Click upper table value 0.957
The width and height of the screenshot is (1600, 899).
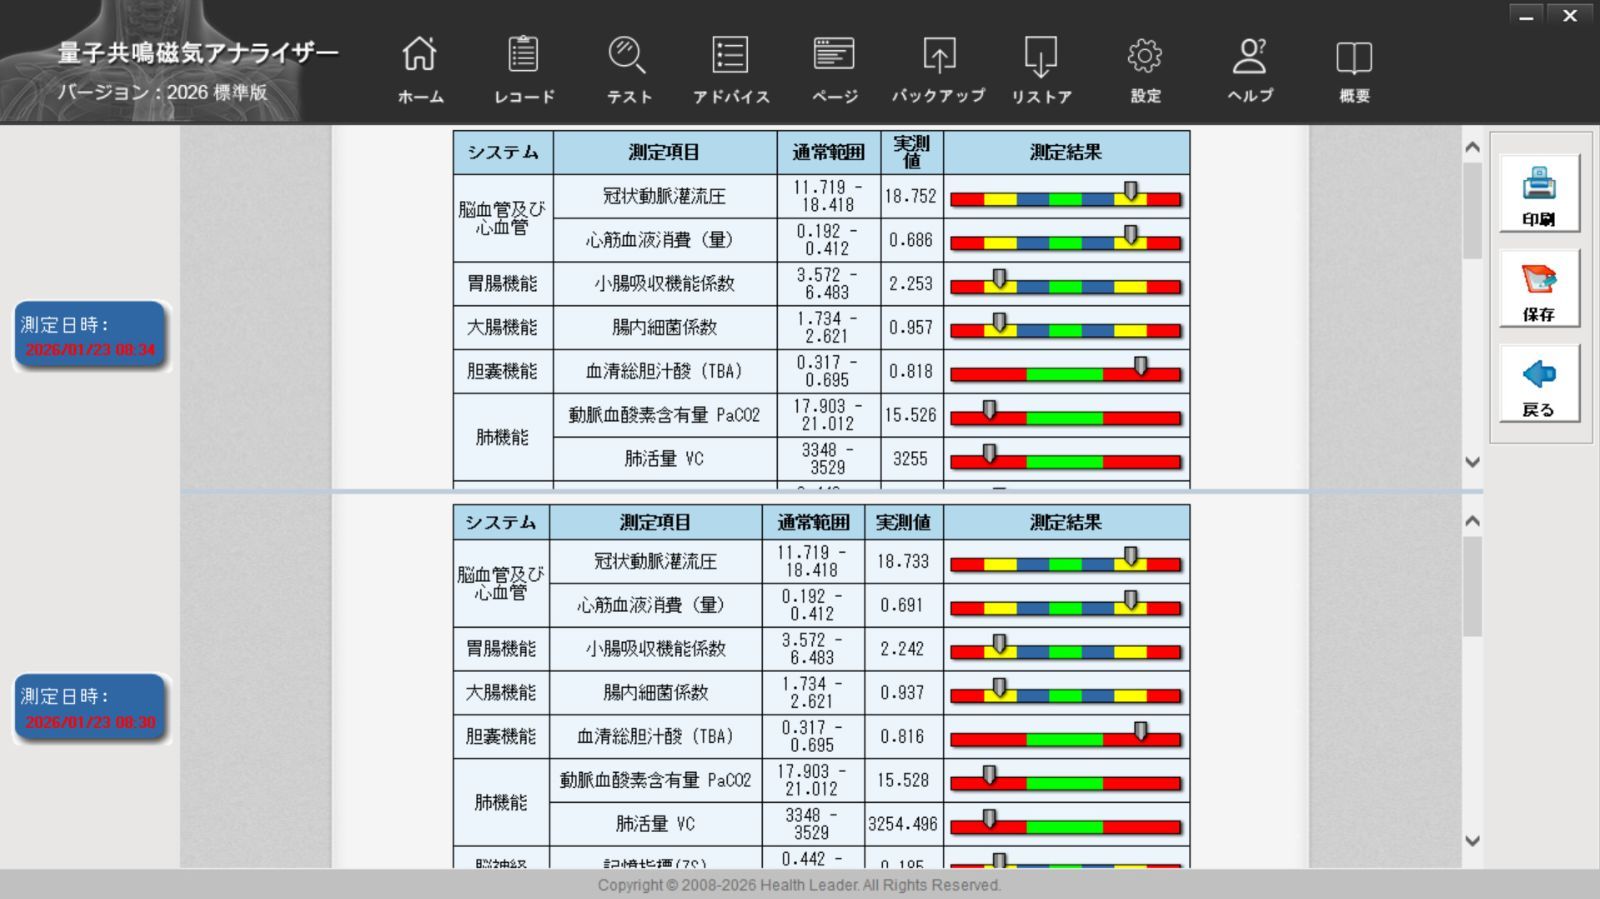[x=910, y=328]
